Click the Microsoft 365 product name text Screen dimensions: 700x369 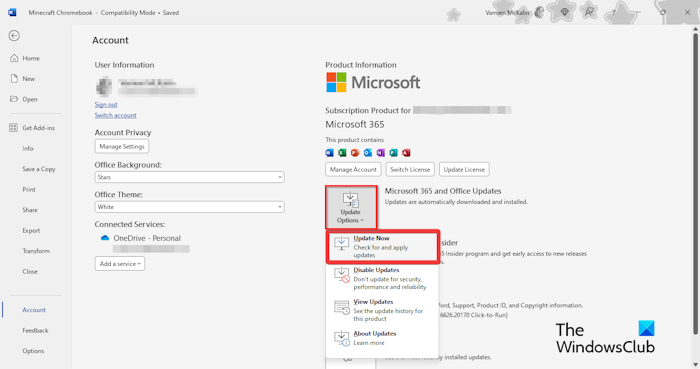pyautogui.click(x=354, y=124)
